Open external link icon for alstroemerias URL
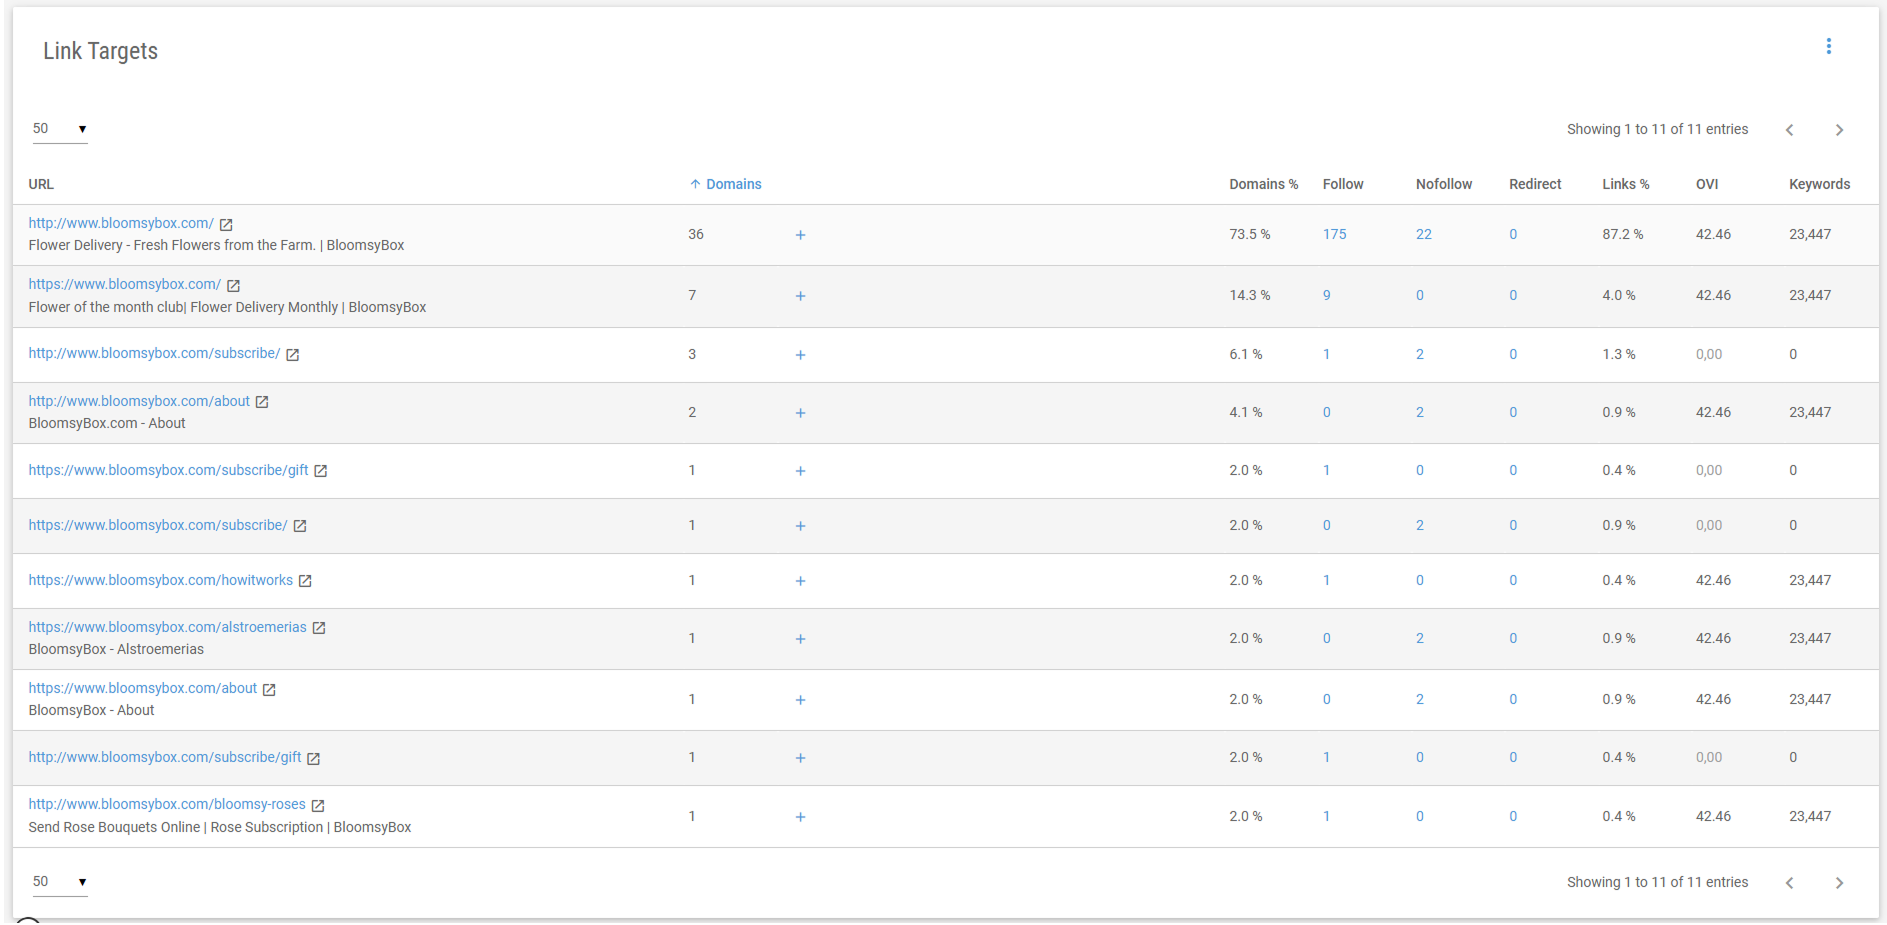The image size is (1887, 925). (x=319, y=628)
